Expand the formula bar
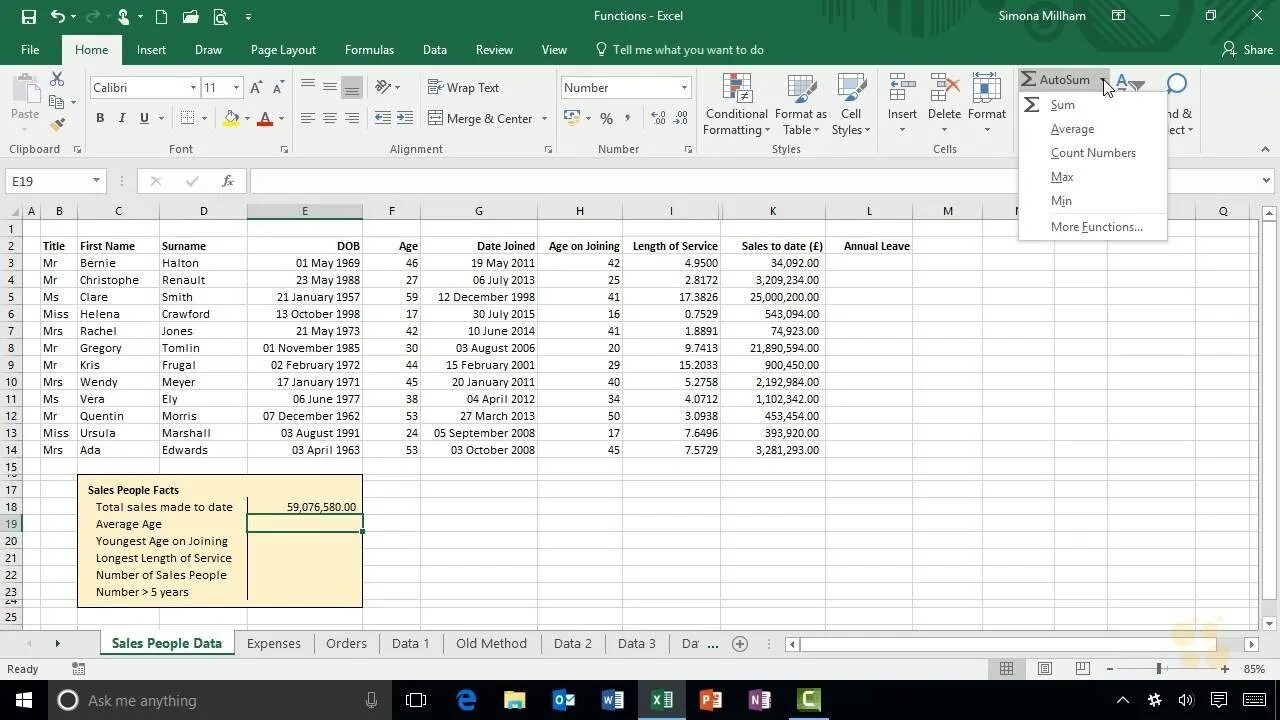 point(1266,181)
